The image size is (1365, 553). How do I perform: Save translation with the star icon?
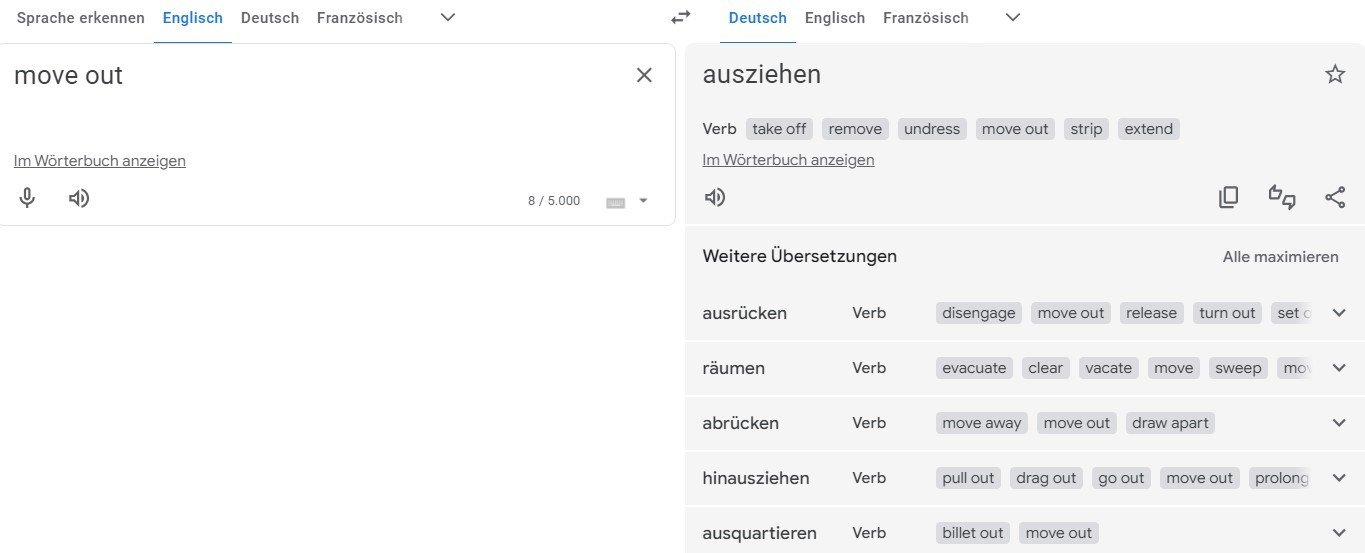(x=1335, y=74)
